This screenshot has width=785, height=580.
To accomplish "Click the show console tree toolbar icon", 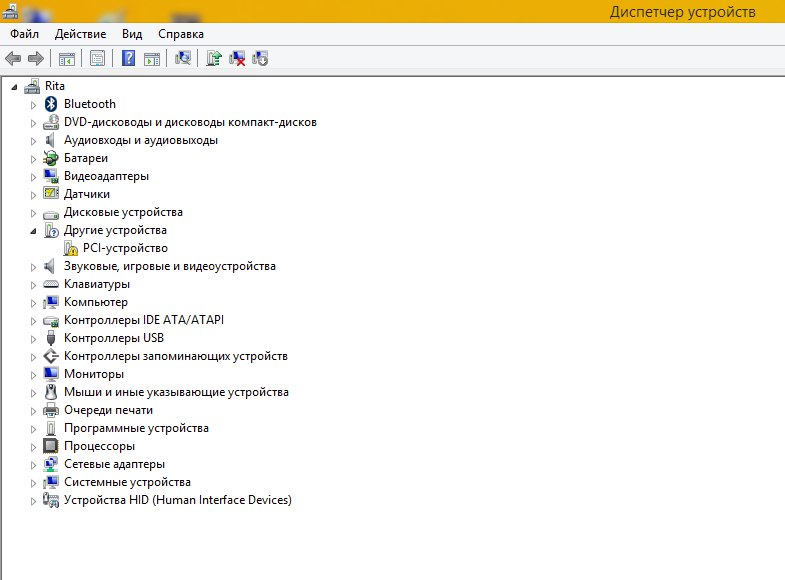I will coord(67,59).
